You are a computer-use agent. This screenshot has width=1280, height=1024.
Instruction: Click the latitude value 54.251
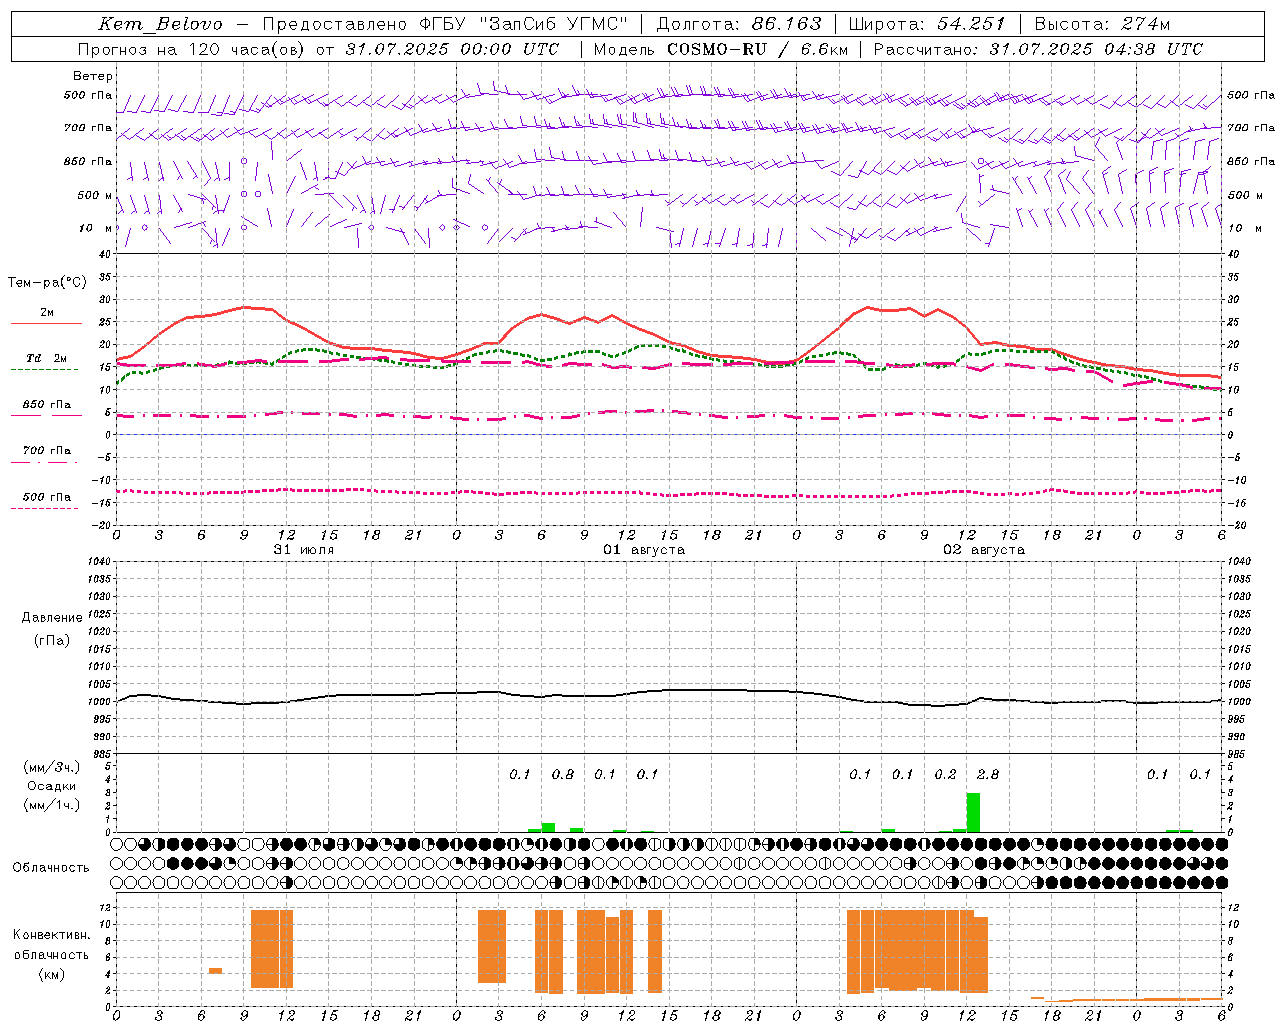tap(970, 24)
